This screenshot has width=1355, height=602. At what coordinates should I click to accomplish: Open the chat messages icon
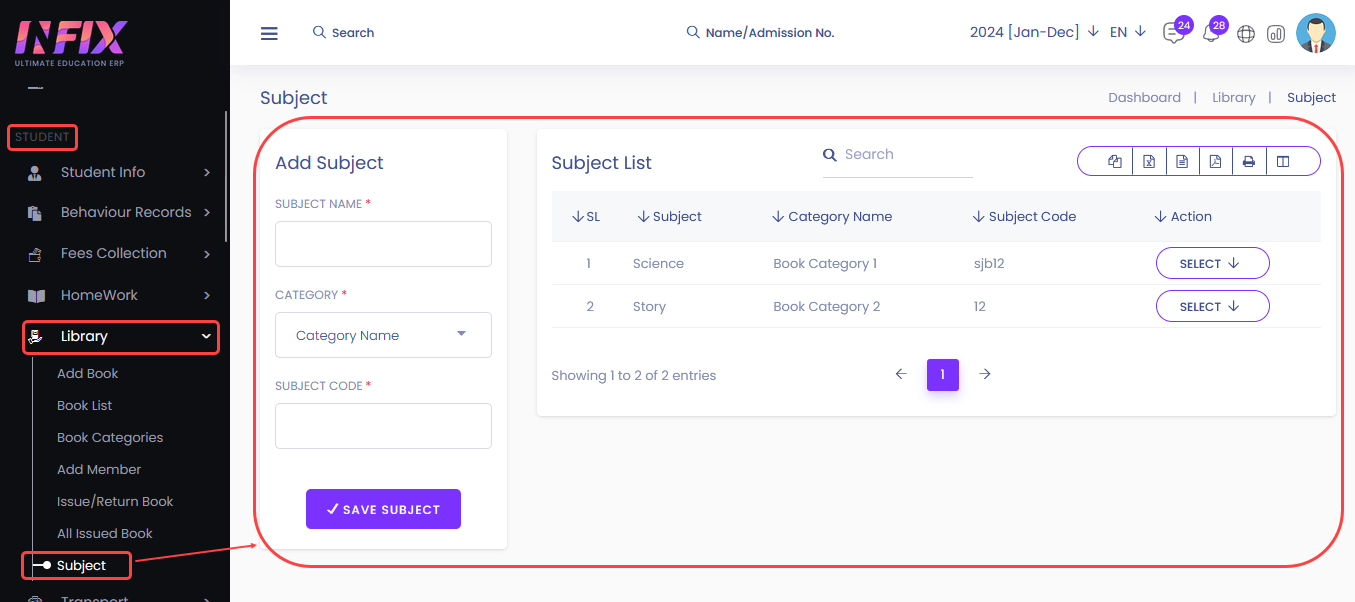(x=1173, y=33)
